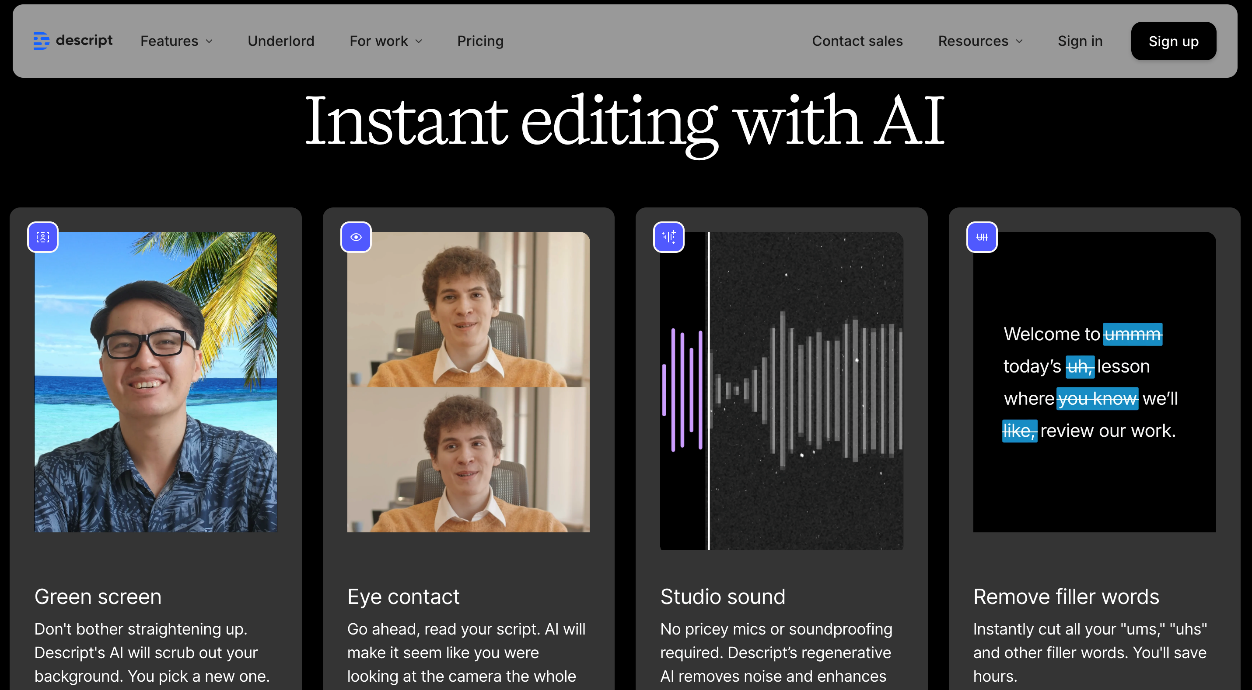Click the Remove filler words card title
This screenshot has width=1252, height=690.
[1066, 597]
